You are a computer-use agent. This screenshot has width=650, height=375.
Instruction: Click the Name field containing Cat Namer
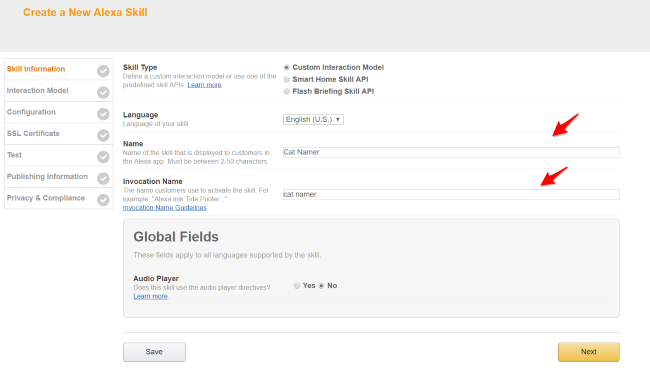pos(451,152)
